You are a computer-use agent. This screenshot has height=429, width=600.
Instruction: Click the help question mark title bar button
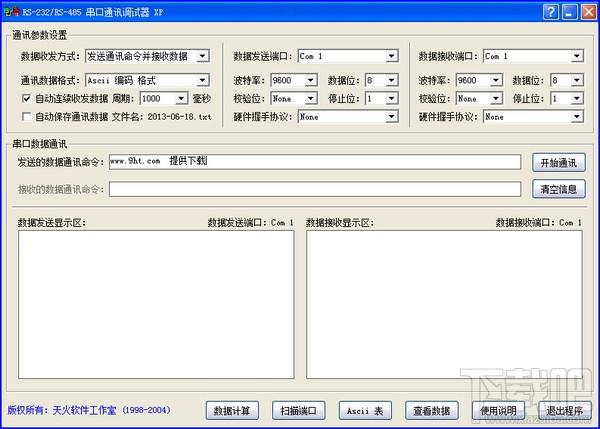(550, 12)
